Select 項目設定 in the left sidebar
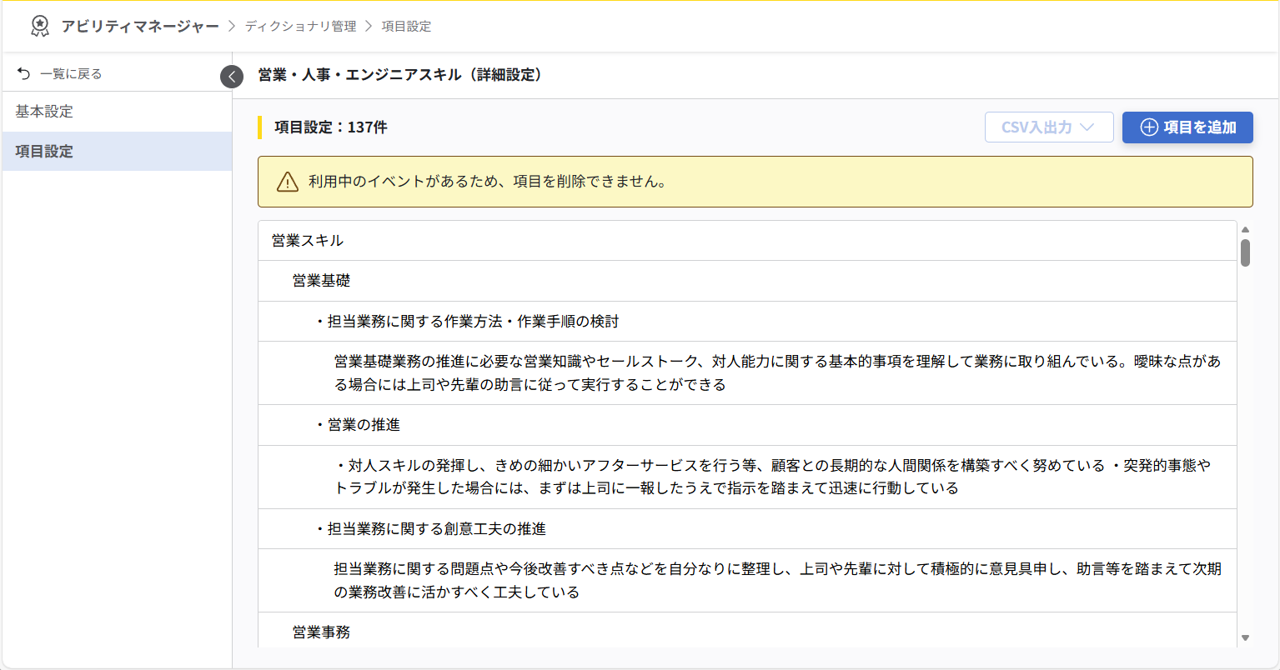This screenshot has height=670, width=1280. click(45, 150)
